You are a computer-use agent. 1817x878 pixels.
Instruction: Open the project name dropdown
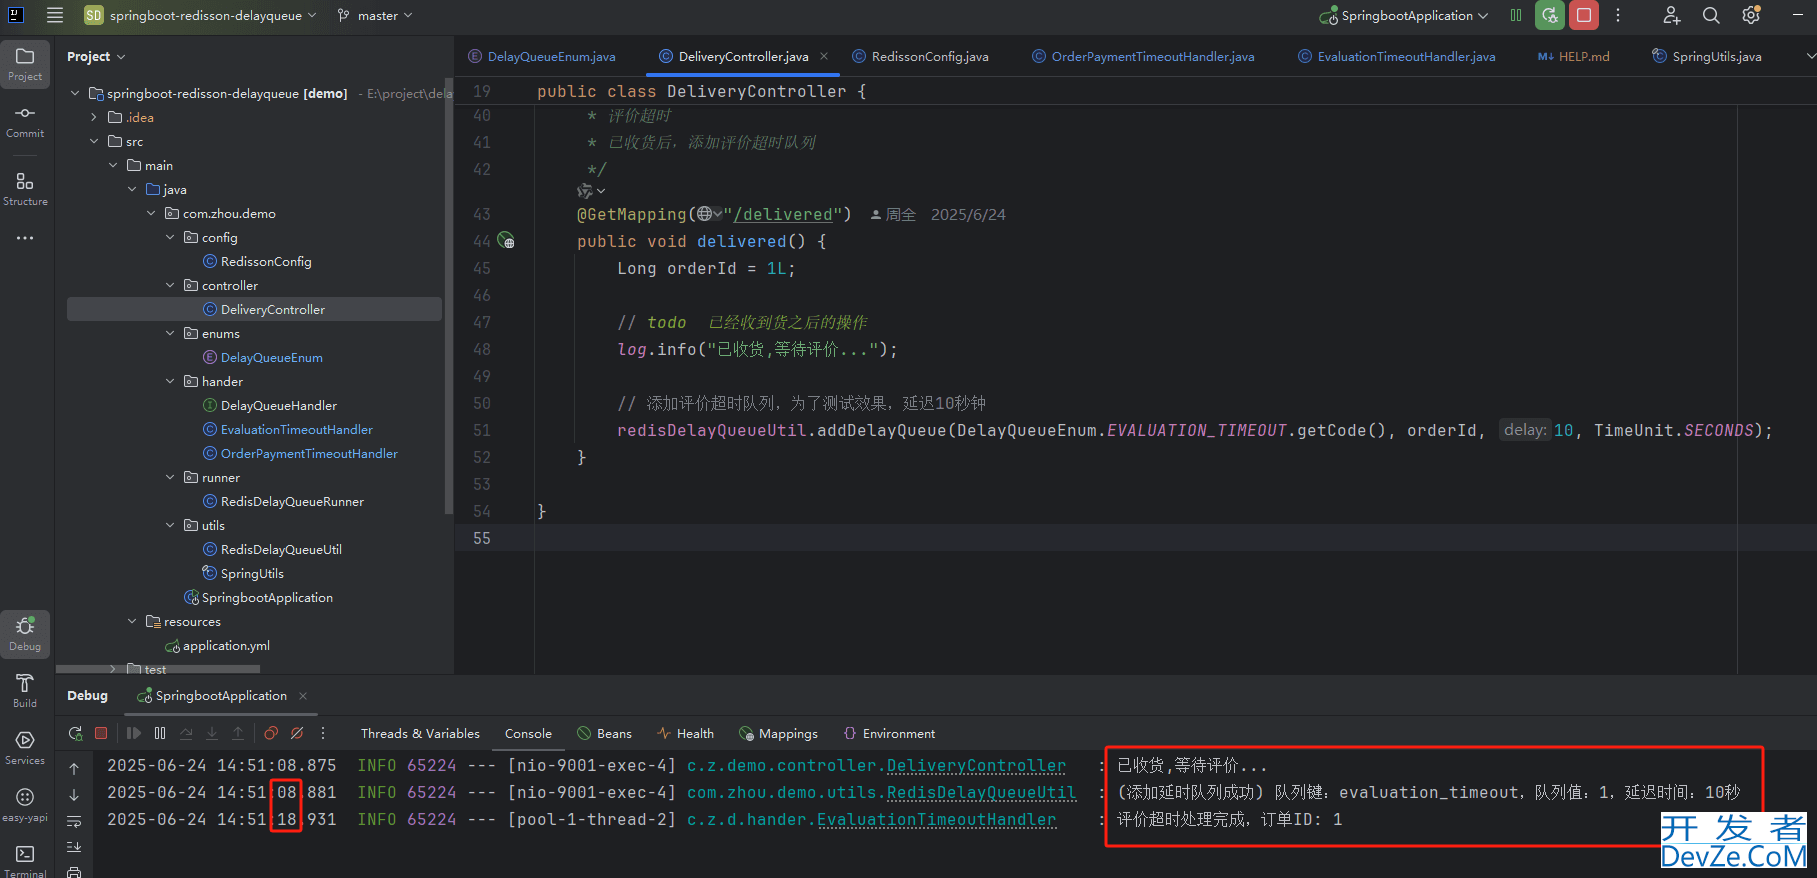click(x=201, y=15)
